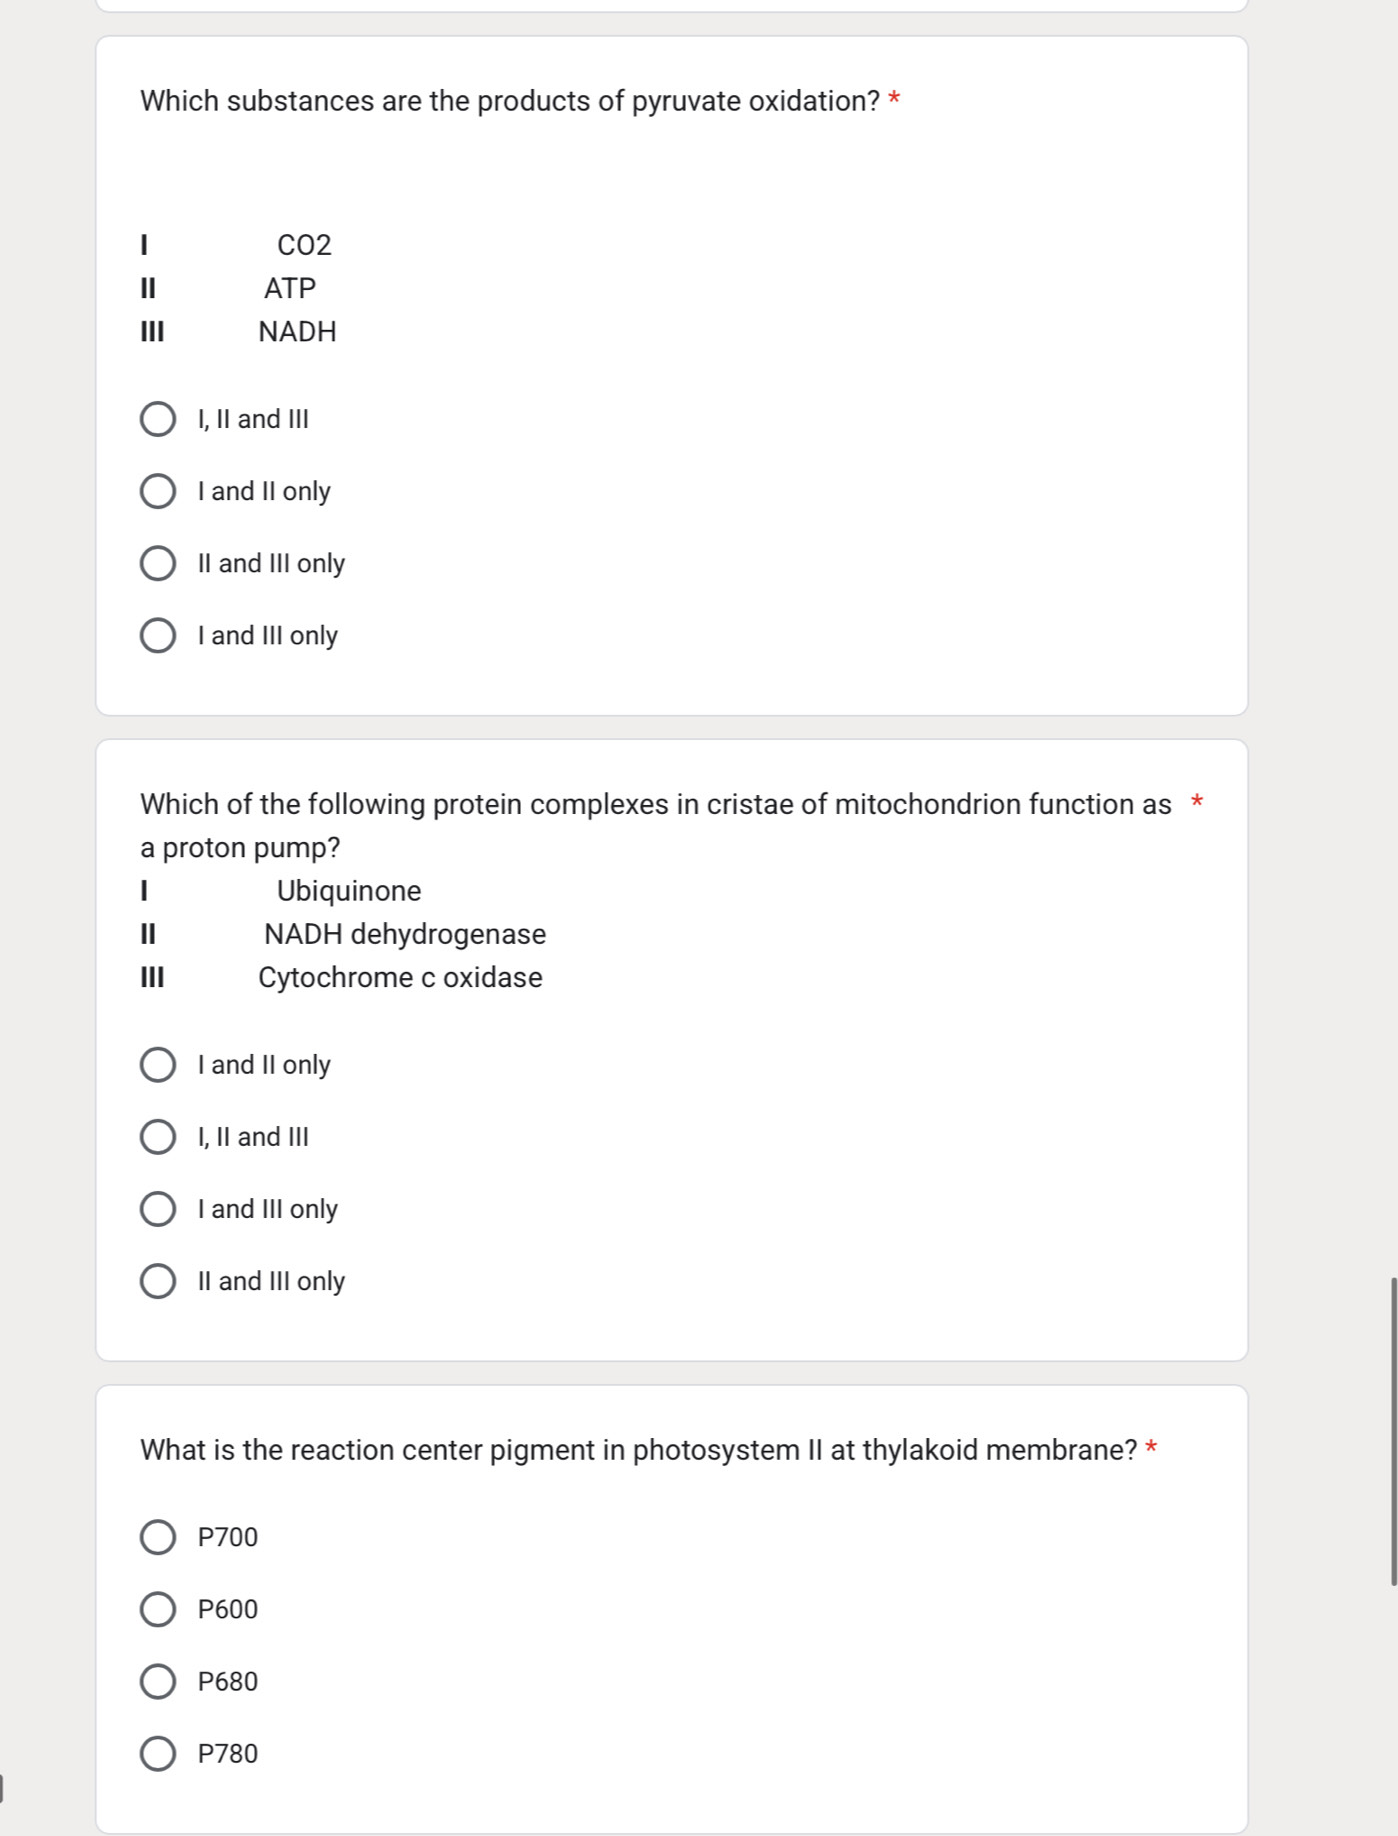Image resolution: width=1398 pixels, height=1836 pixels.
Task: Click the red asterisk beside pyruvate question
Action: [x=894, y=98]
